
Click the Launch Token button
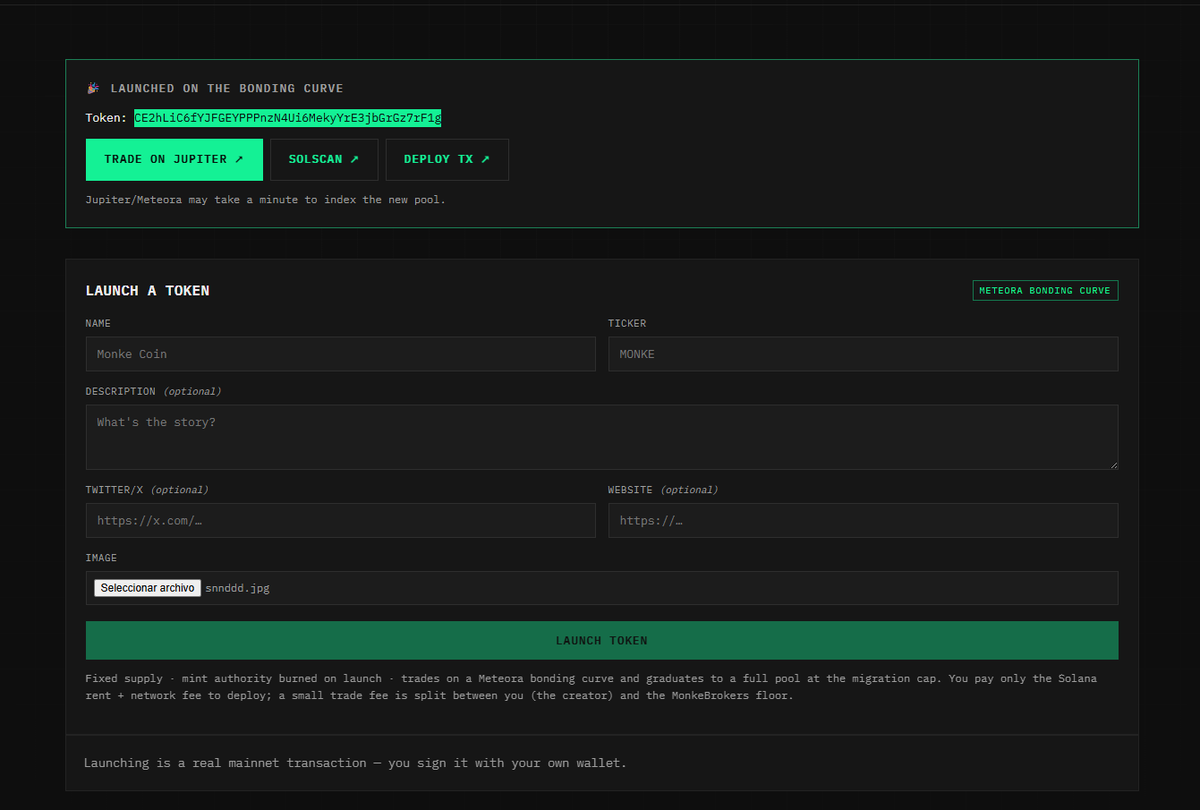pyautogui.click(x=602, y=640)
